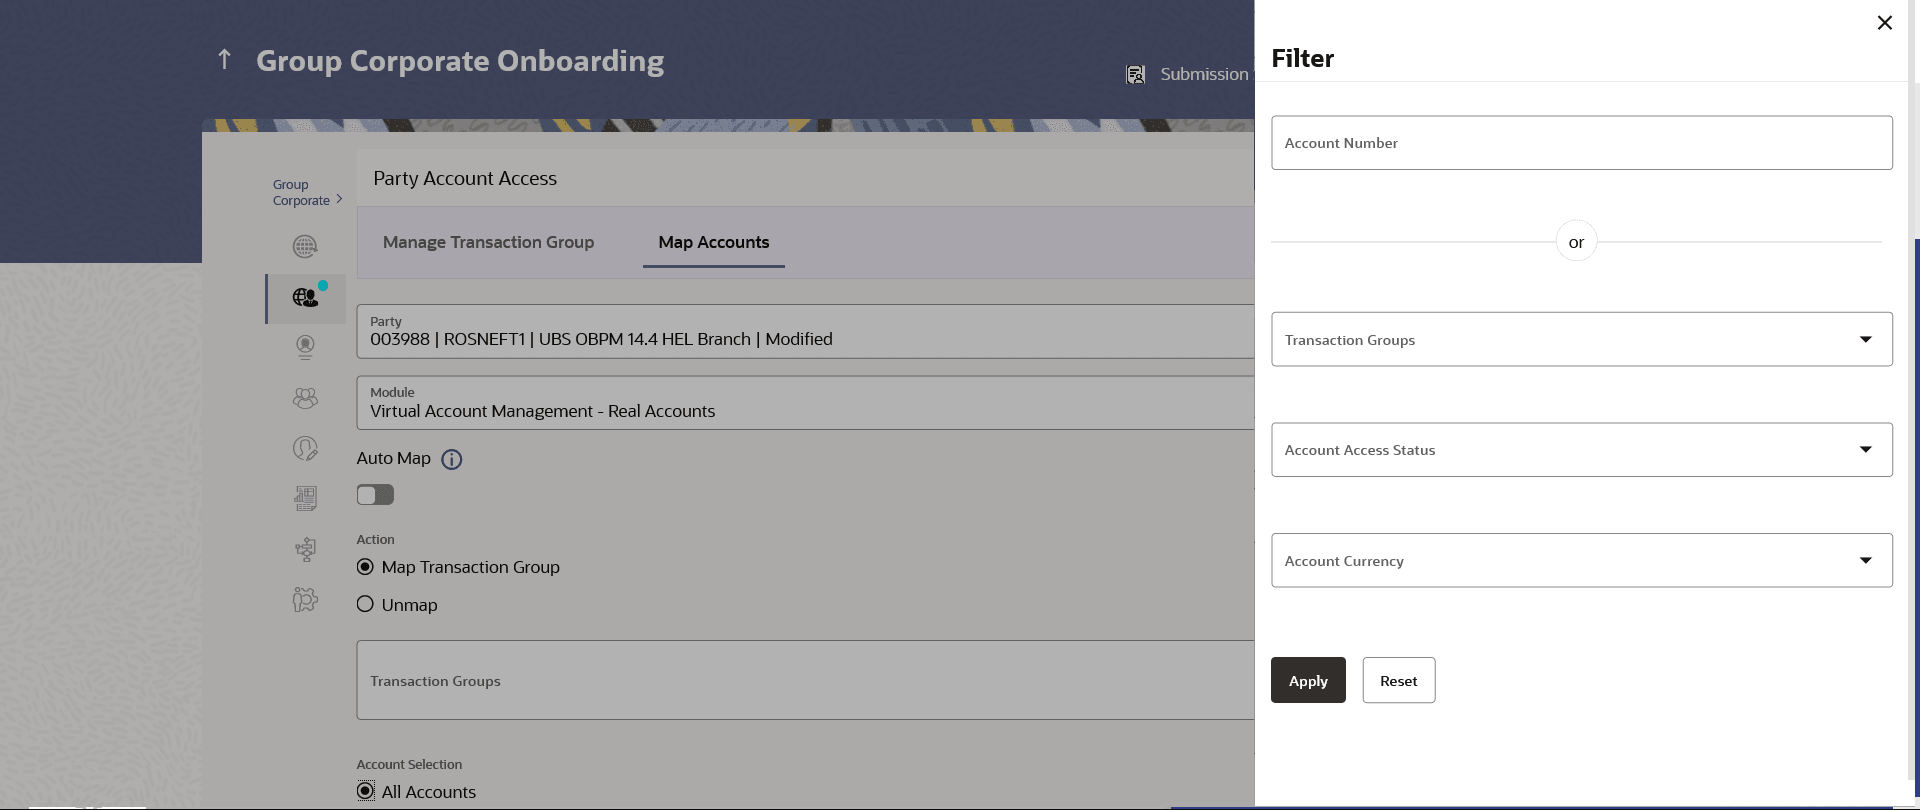Viewport: 1920px width, 810px height.
Task: Select the party account access sidebar icon
Action: click(305, 297)
